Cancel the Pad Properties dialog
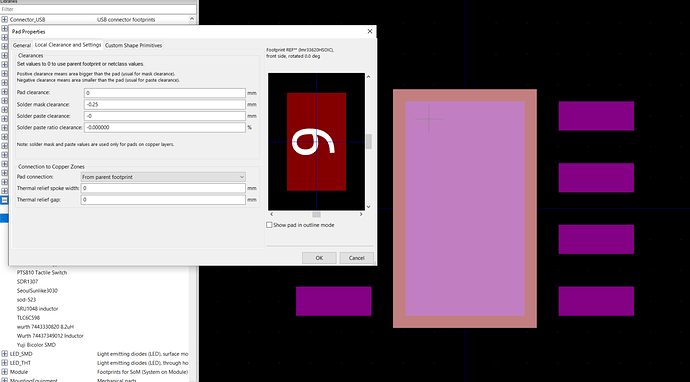690x382 pixels. coord(356,258)
